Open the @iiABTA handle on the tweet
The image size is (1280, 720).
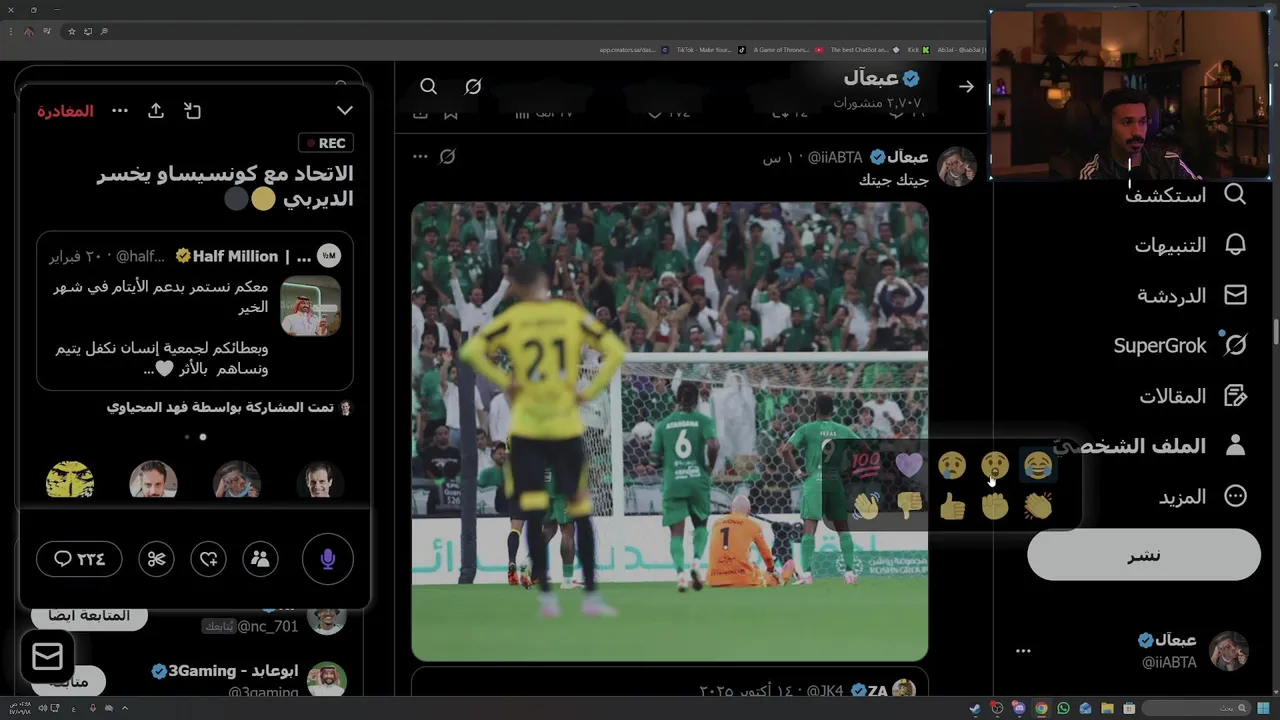(x=834, y=158)
